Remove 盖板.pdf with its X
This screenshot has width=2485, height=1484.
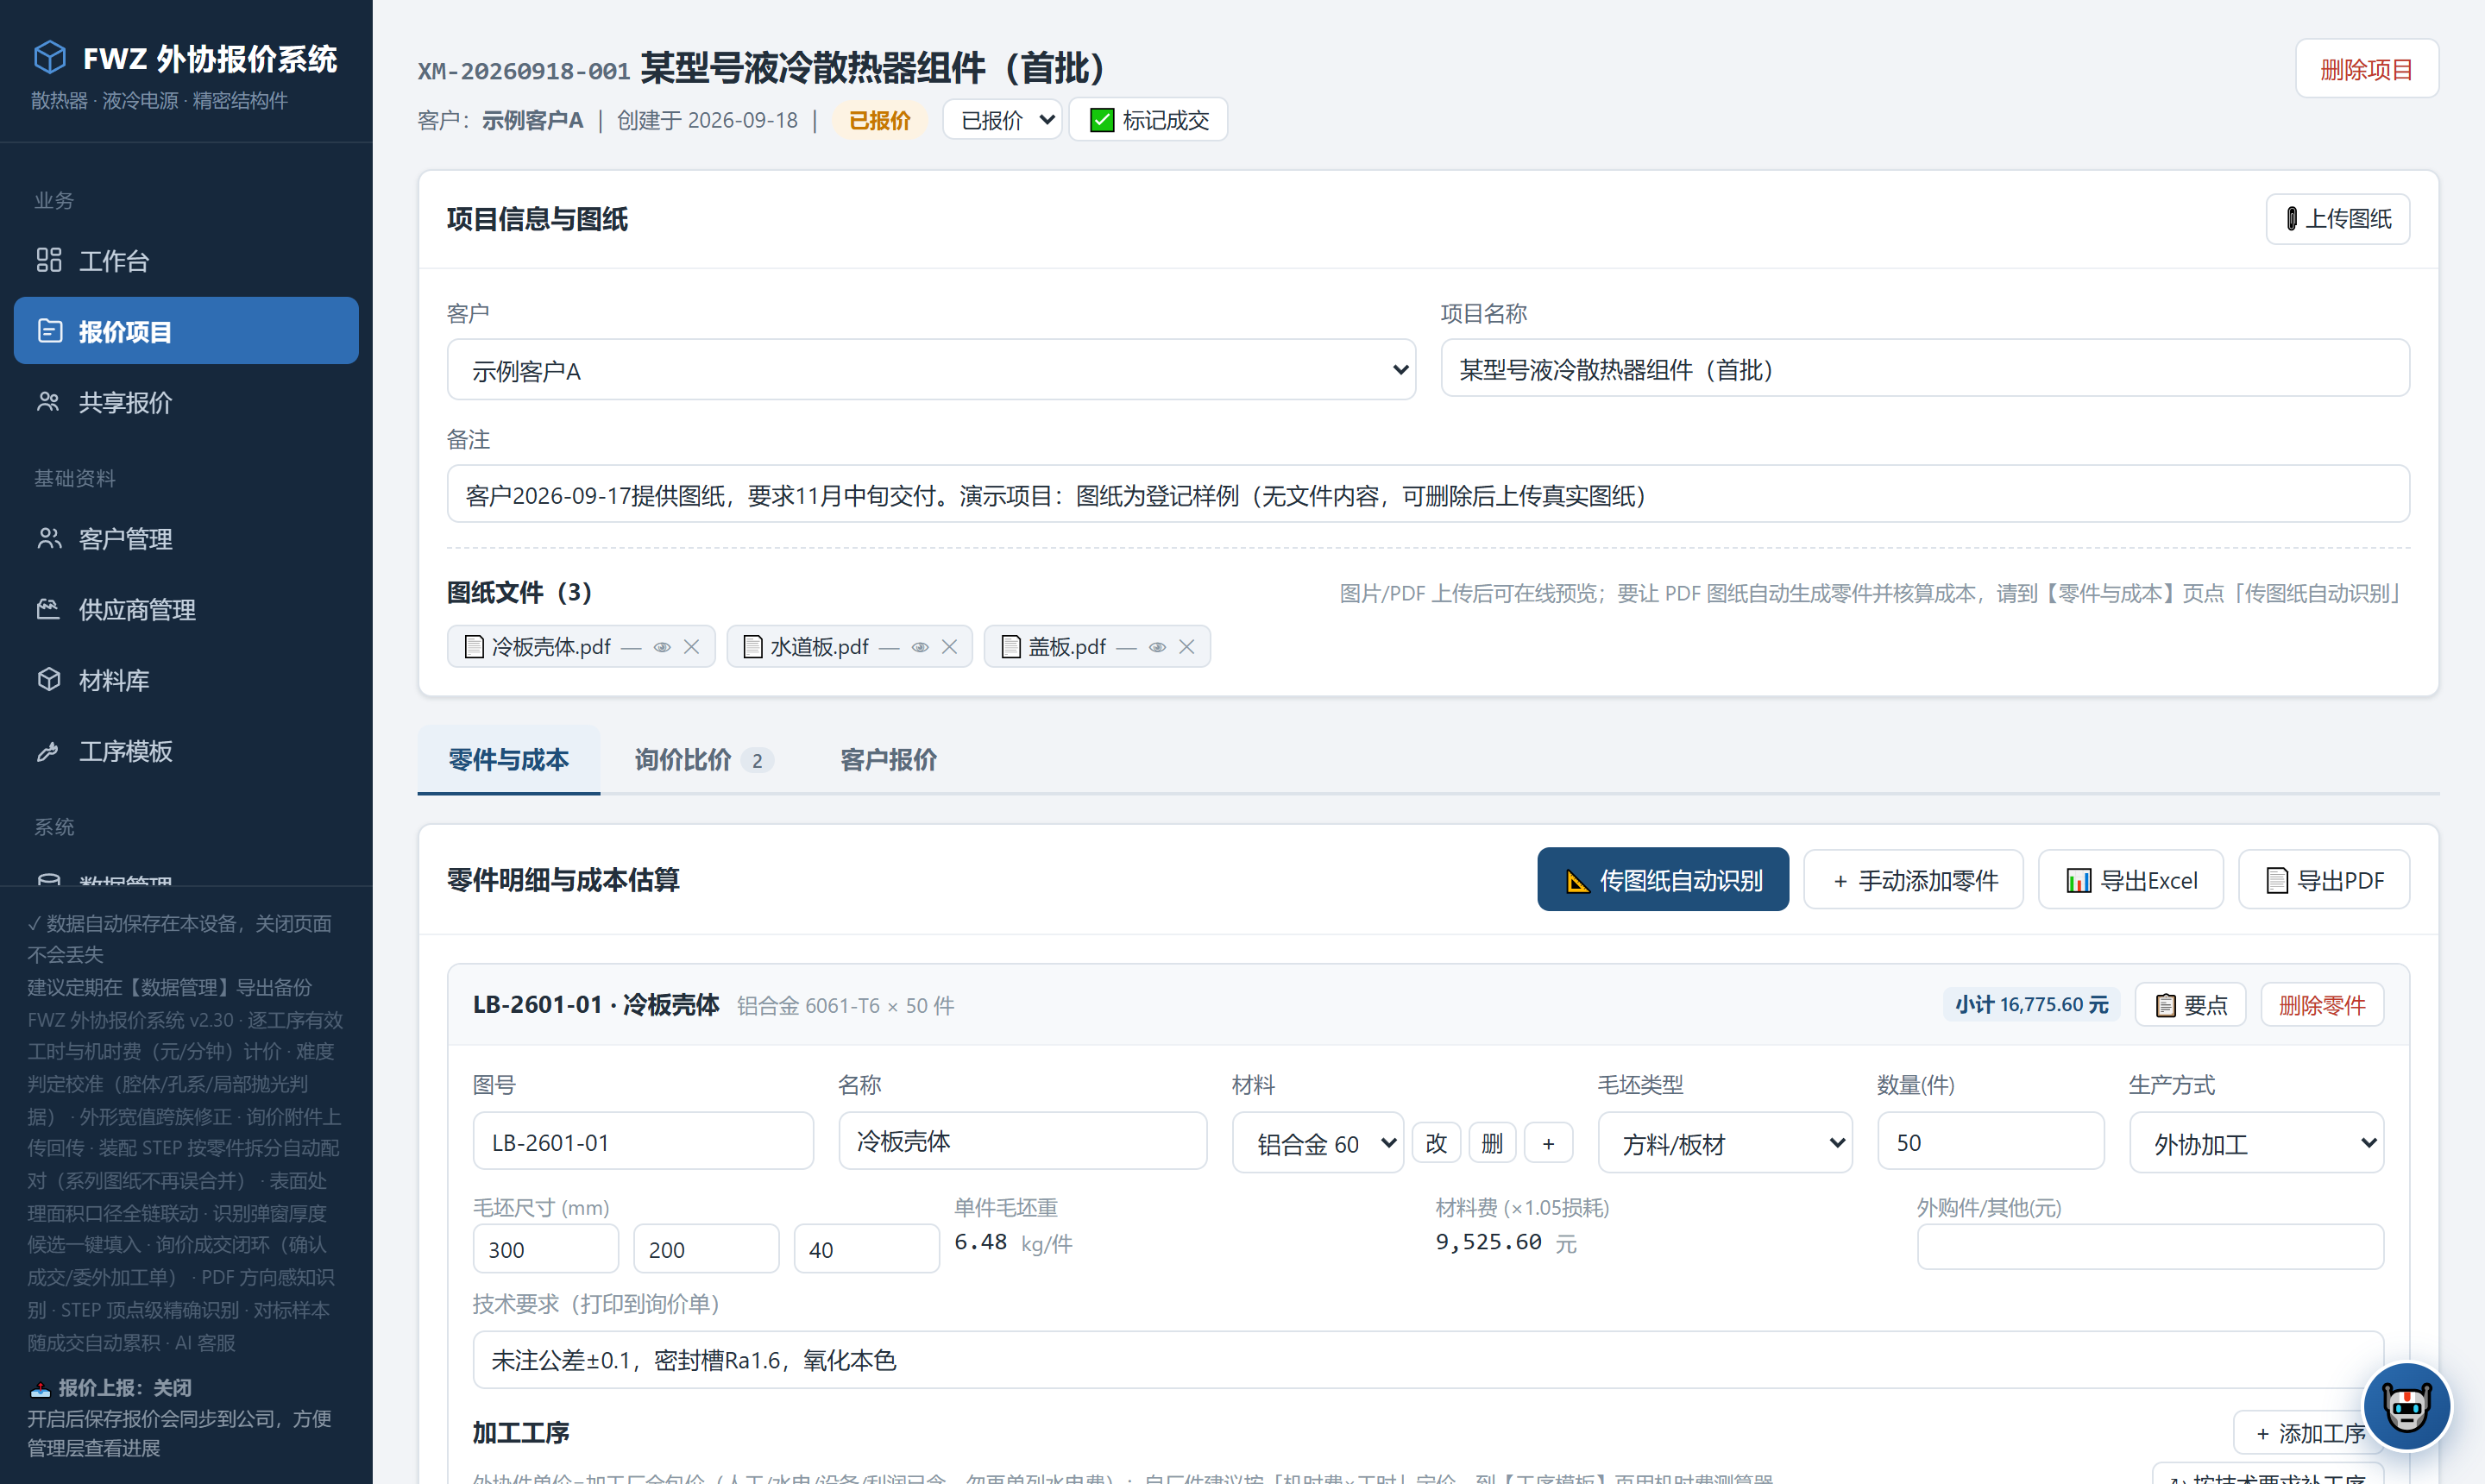click(1186, 647)
